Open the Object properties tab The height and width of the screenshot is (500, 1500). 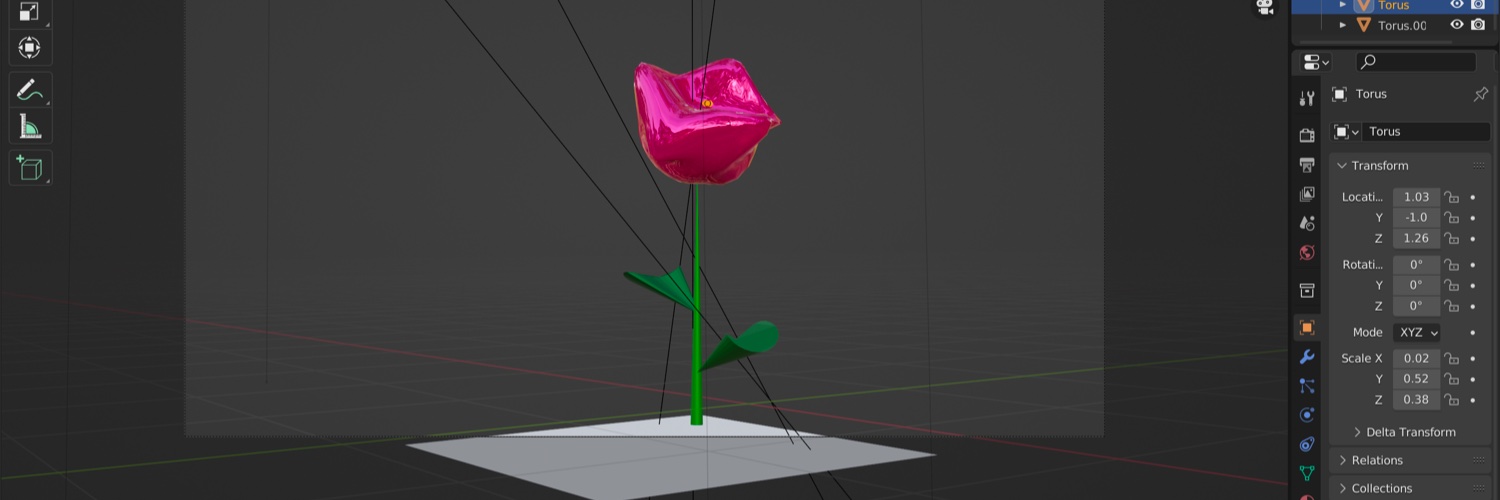[x=1307, y=327]
